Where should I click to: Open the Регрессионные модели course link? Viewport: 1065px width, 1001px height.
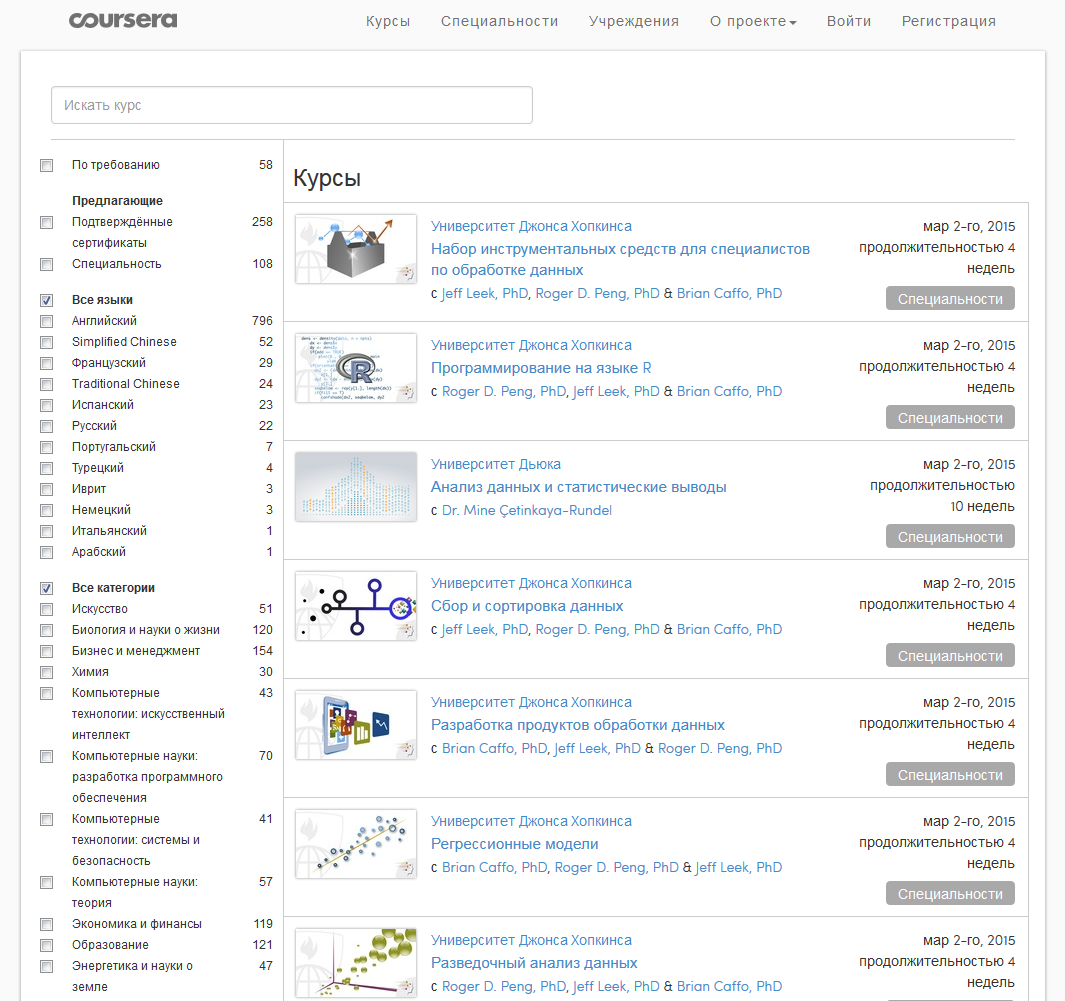(x=515, y=843)
